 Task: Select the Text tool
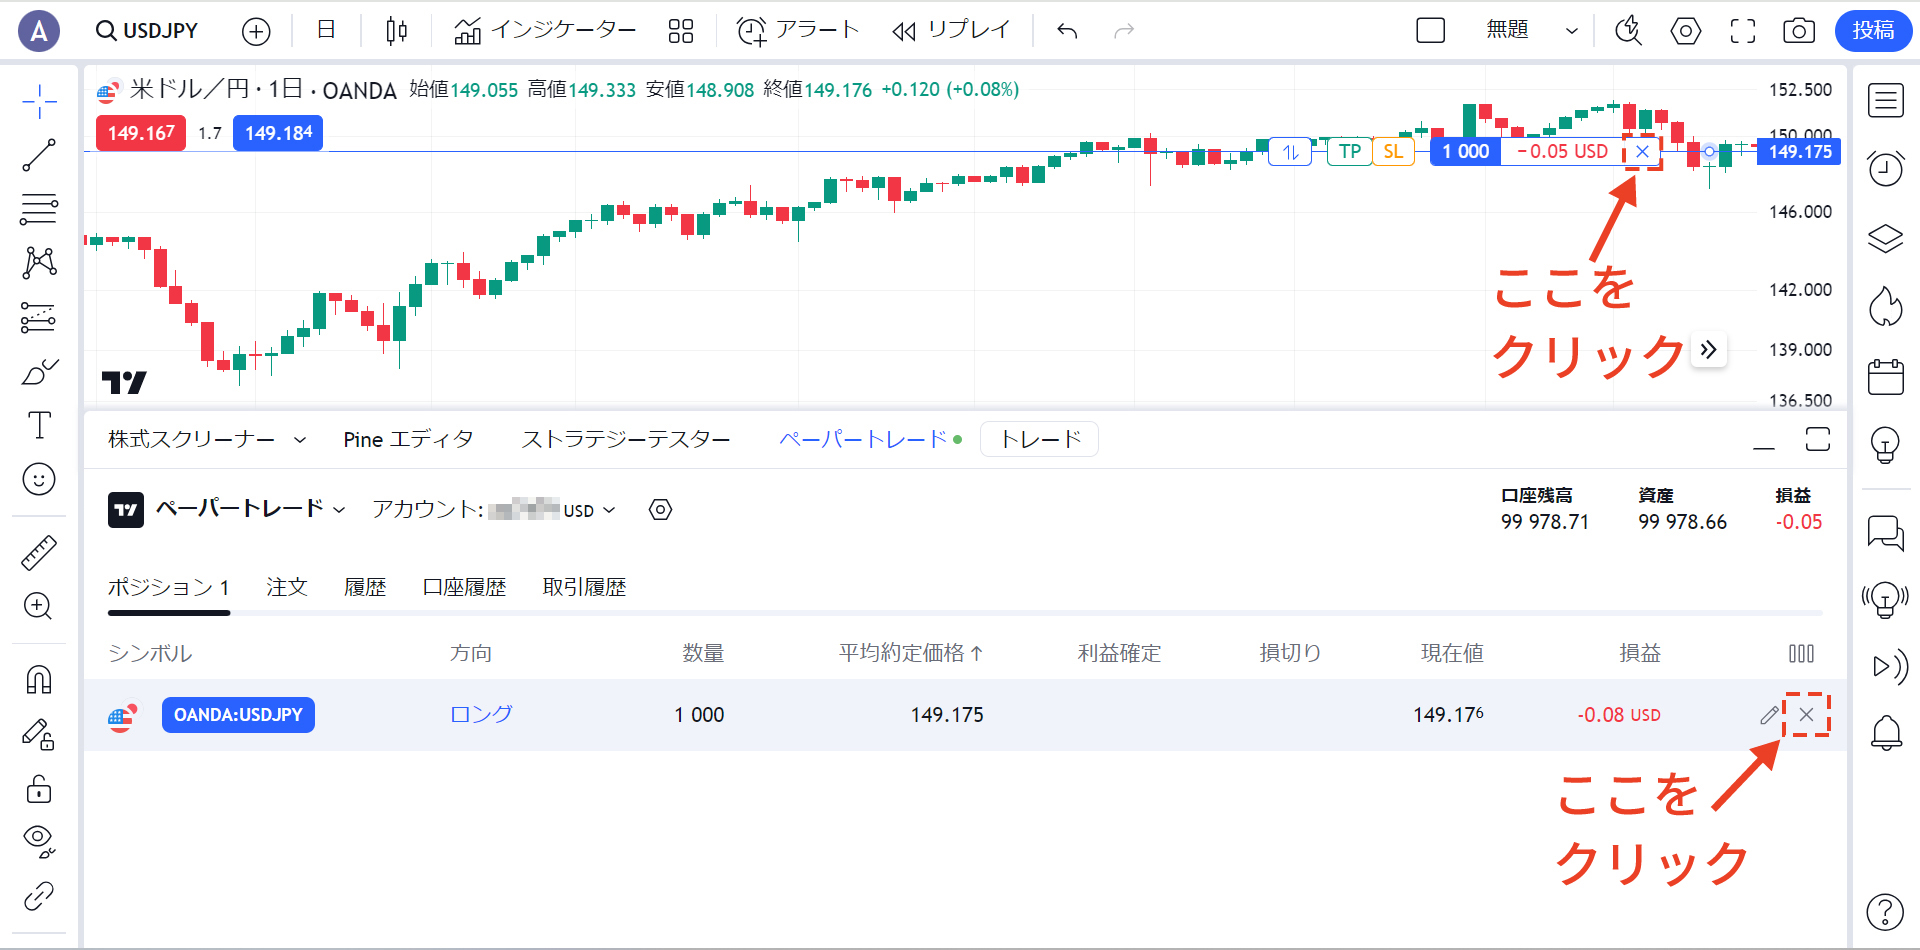coord(39,426)
